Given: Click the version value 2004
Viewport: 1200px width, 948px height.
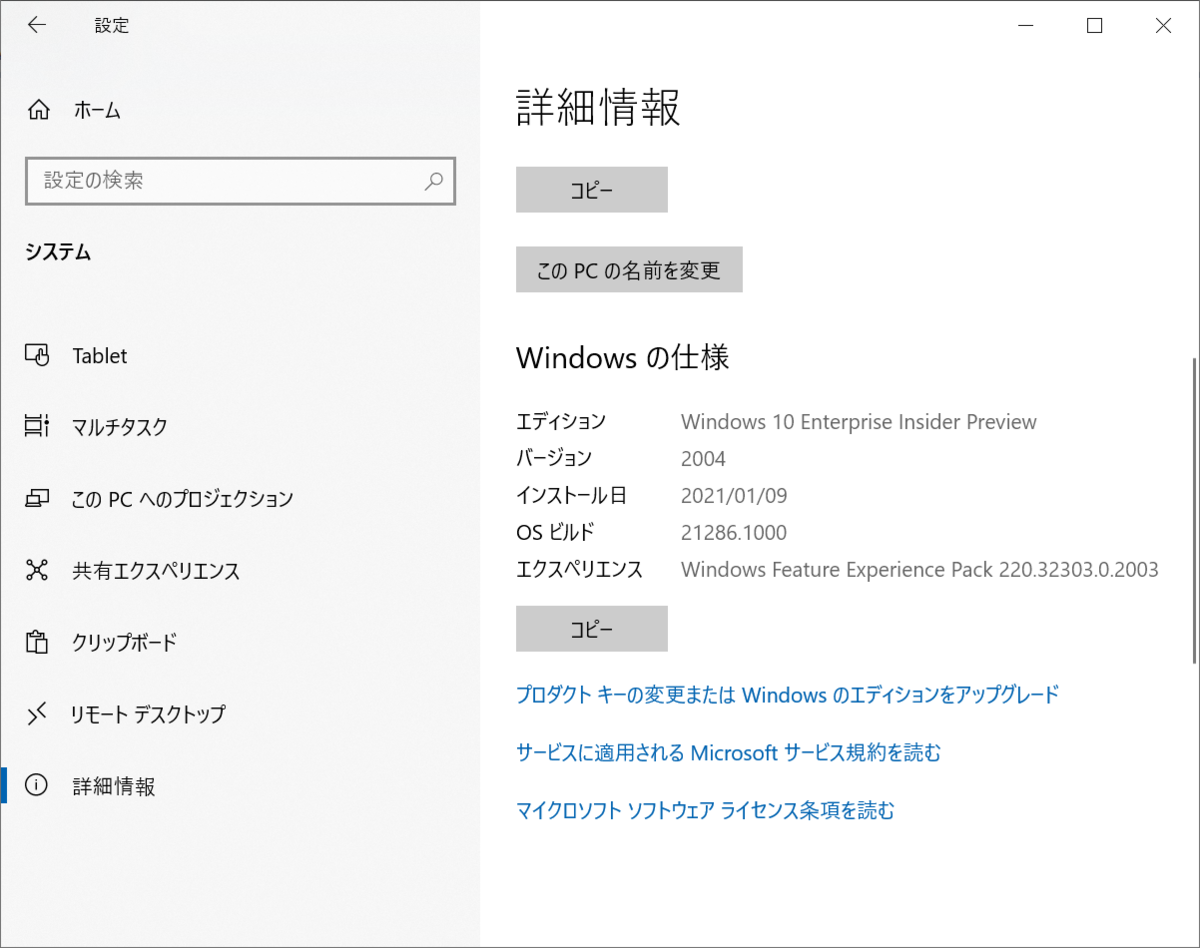Looking at the screenshot, I should [x=703, y=459].
